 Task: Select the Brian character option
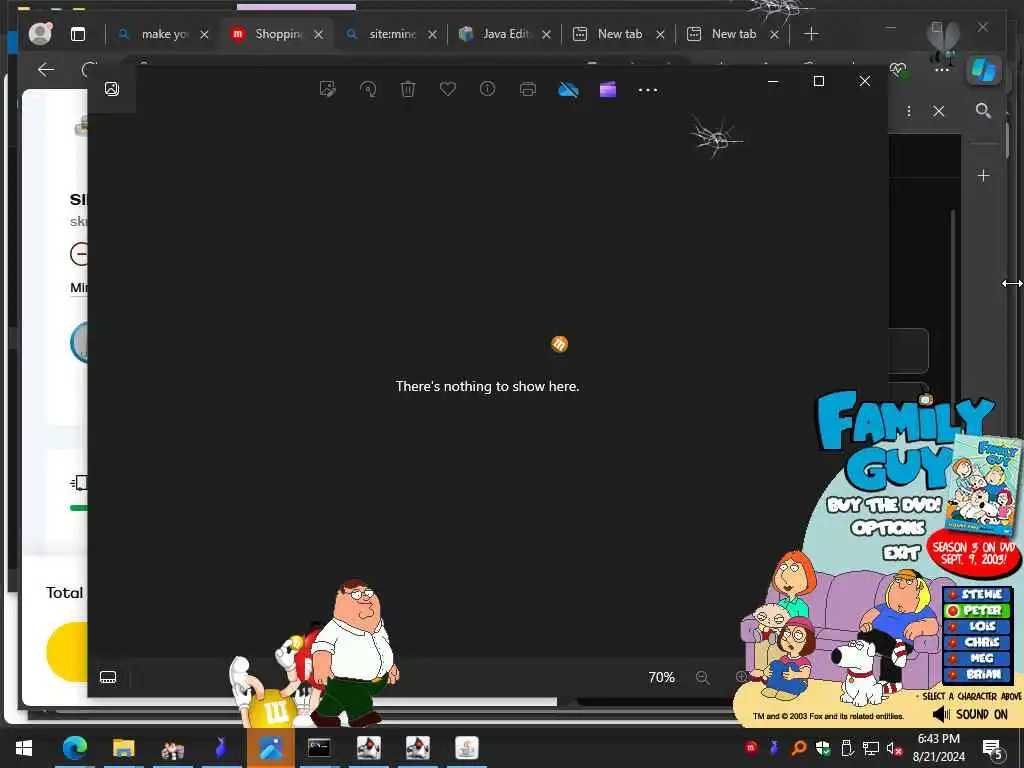[978, 674]
